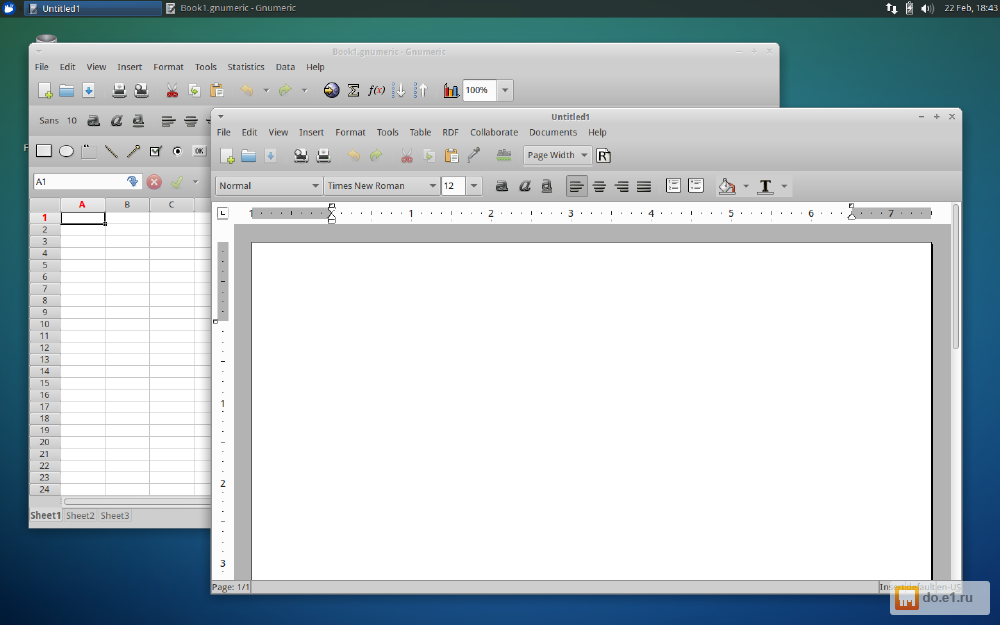Click Gnumeric function f(x) icon
Screen dimensions: 1000x625
pyautogui.click(x=376, y=90)
